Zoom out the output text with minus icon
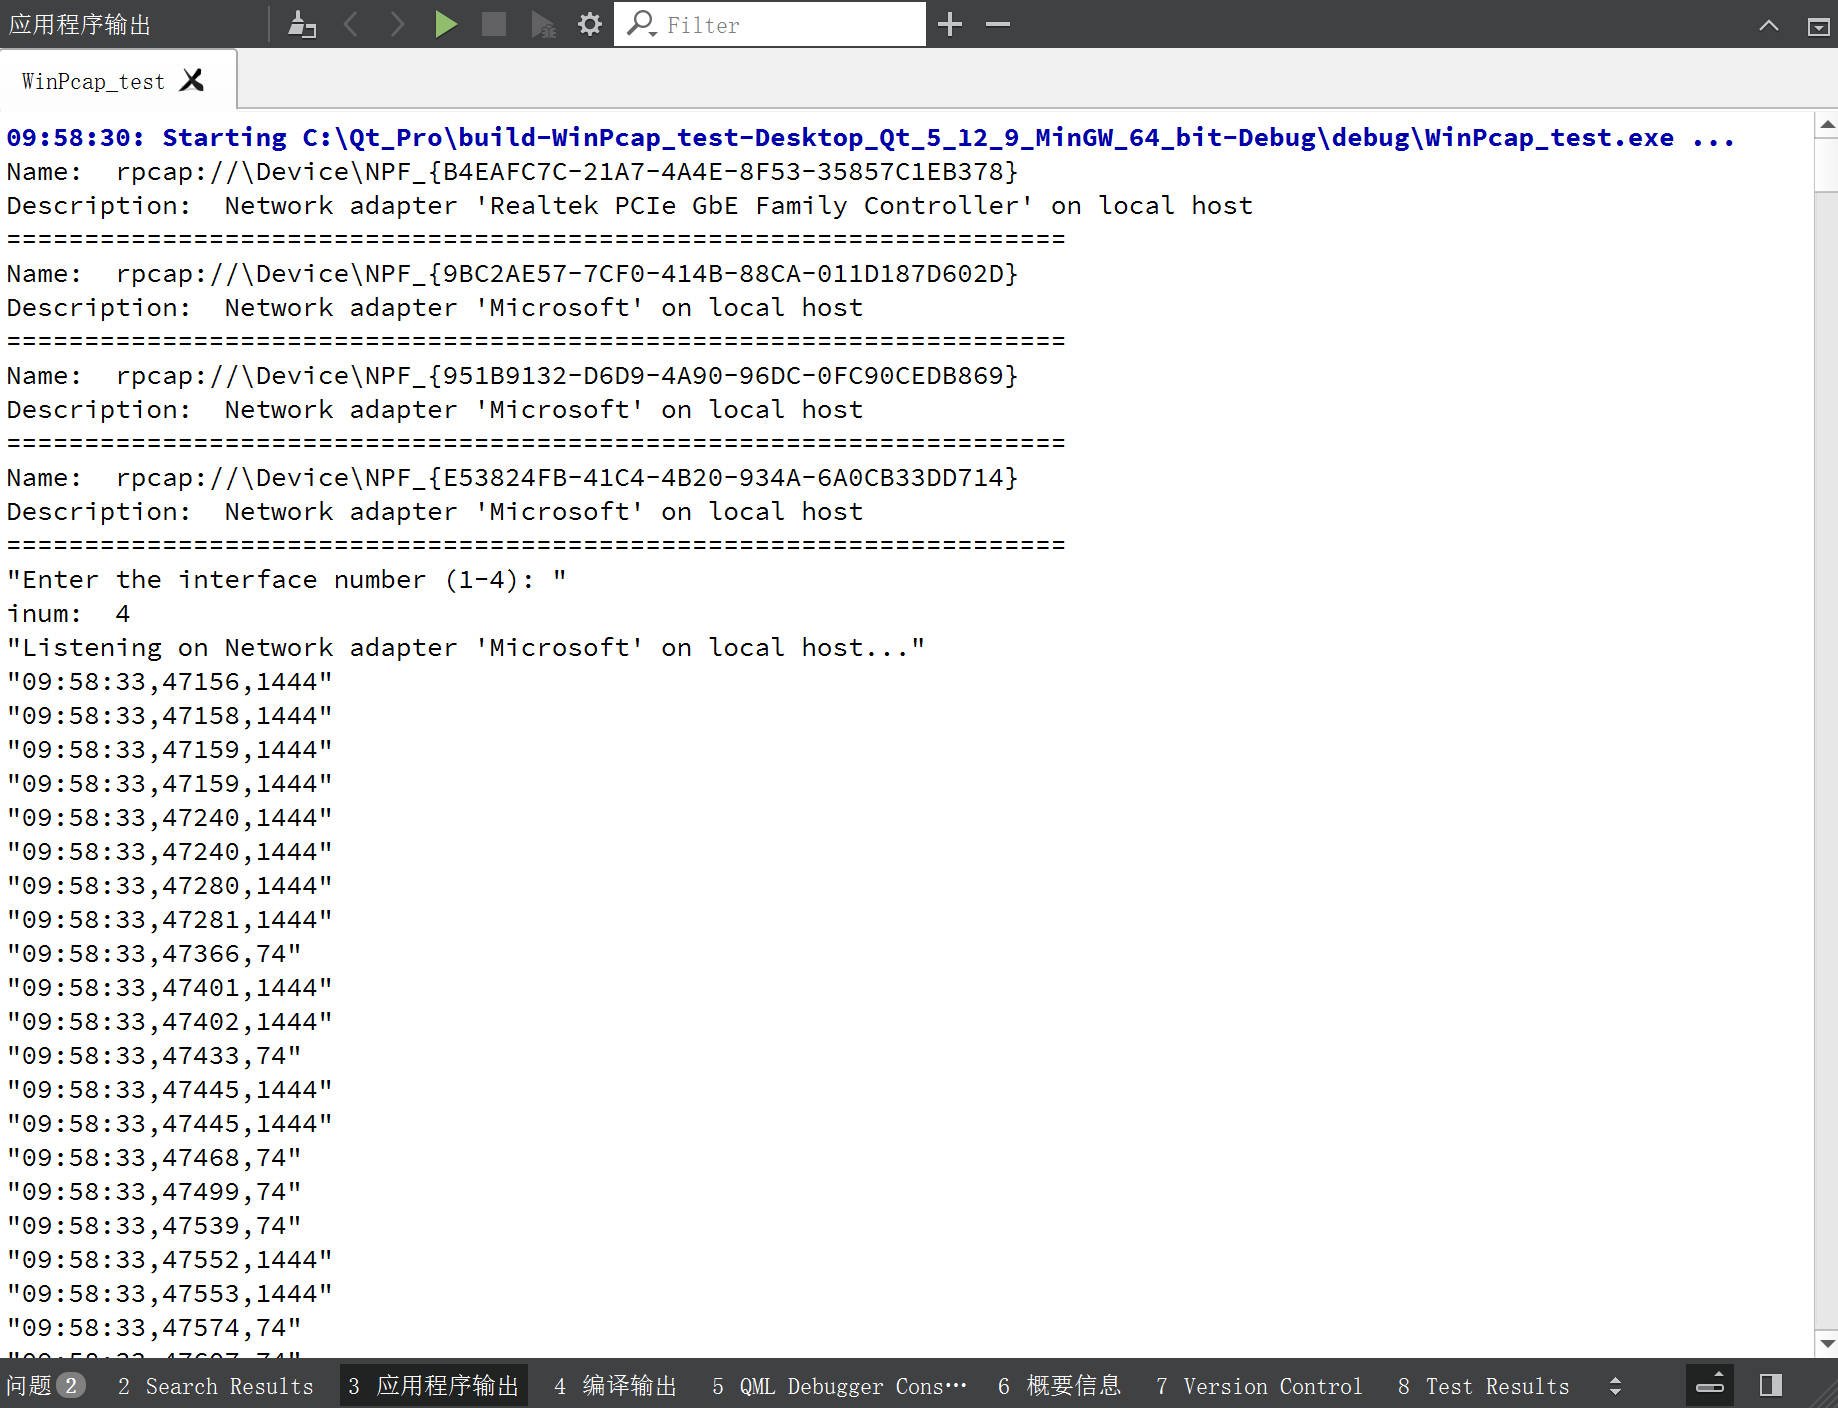 click(x=998, y=24)
